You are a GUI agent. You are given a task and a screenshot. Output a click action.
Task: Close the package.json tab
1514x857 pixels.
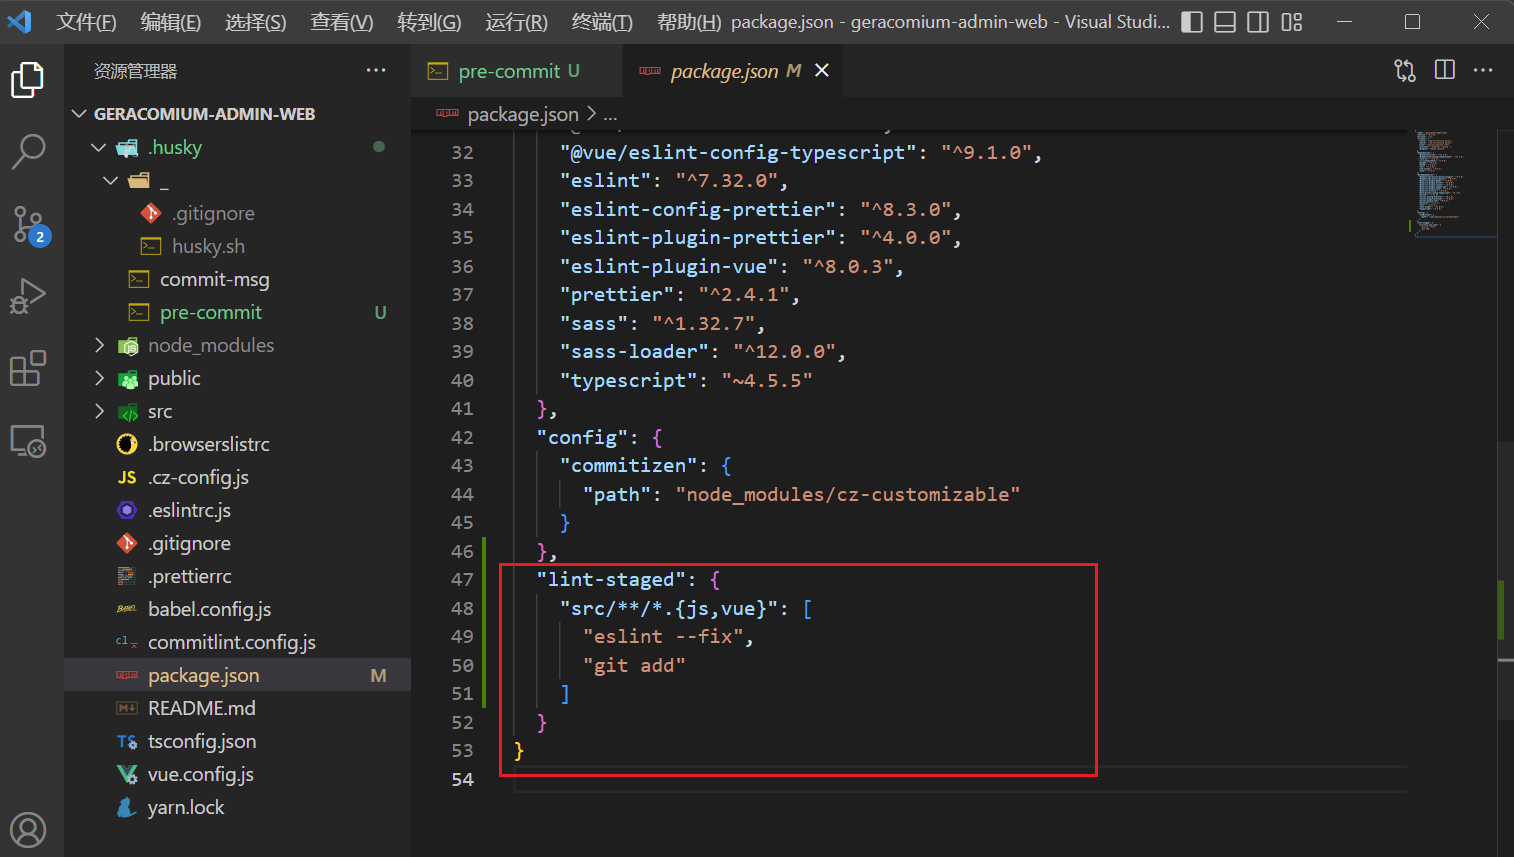[822, 70]
